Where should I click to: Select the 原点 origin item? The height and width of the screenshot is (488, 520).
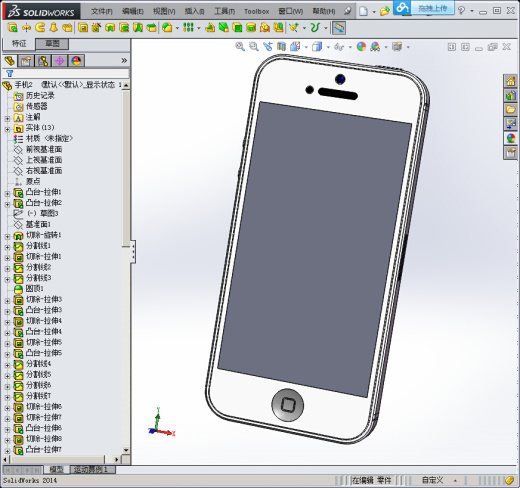(33, 181)
